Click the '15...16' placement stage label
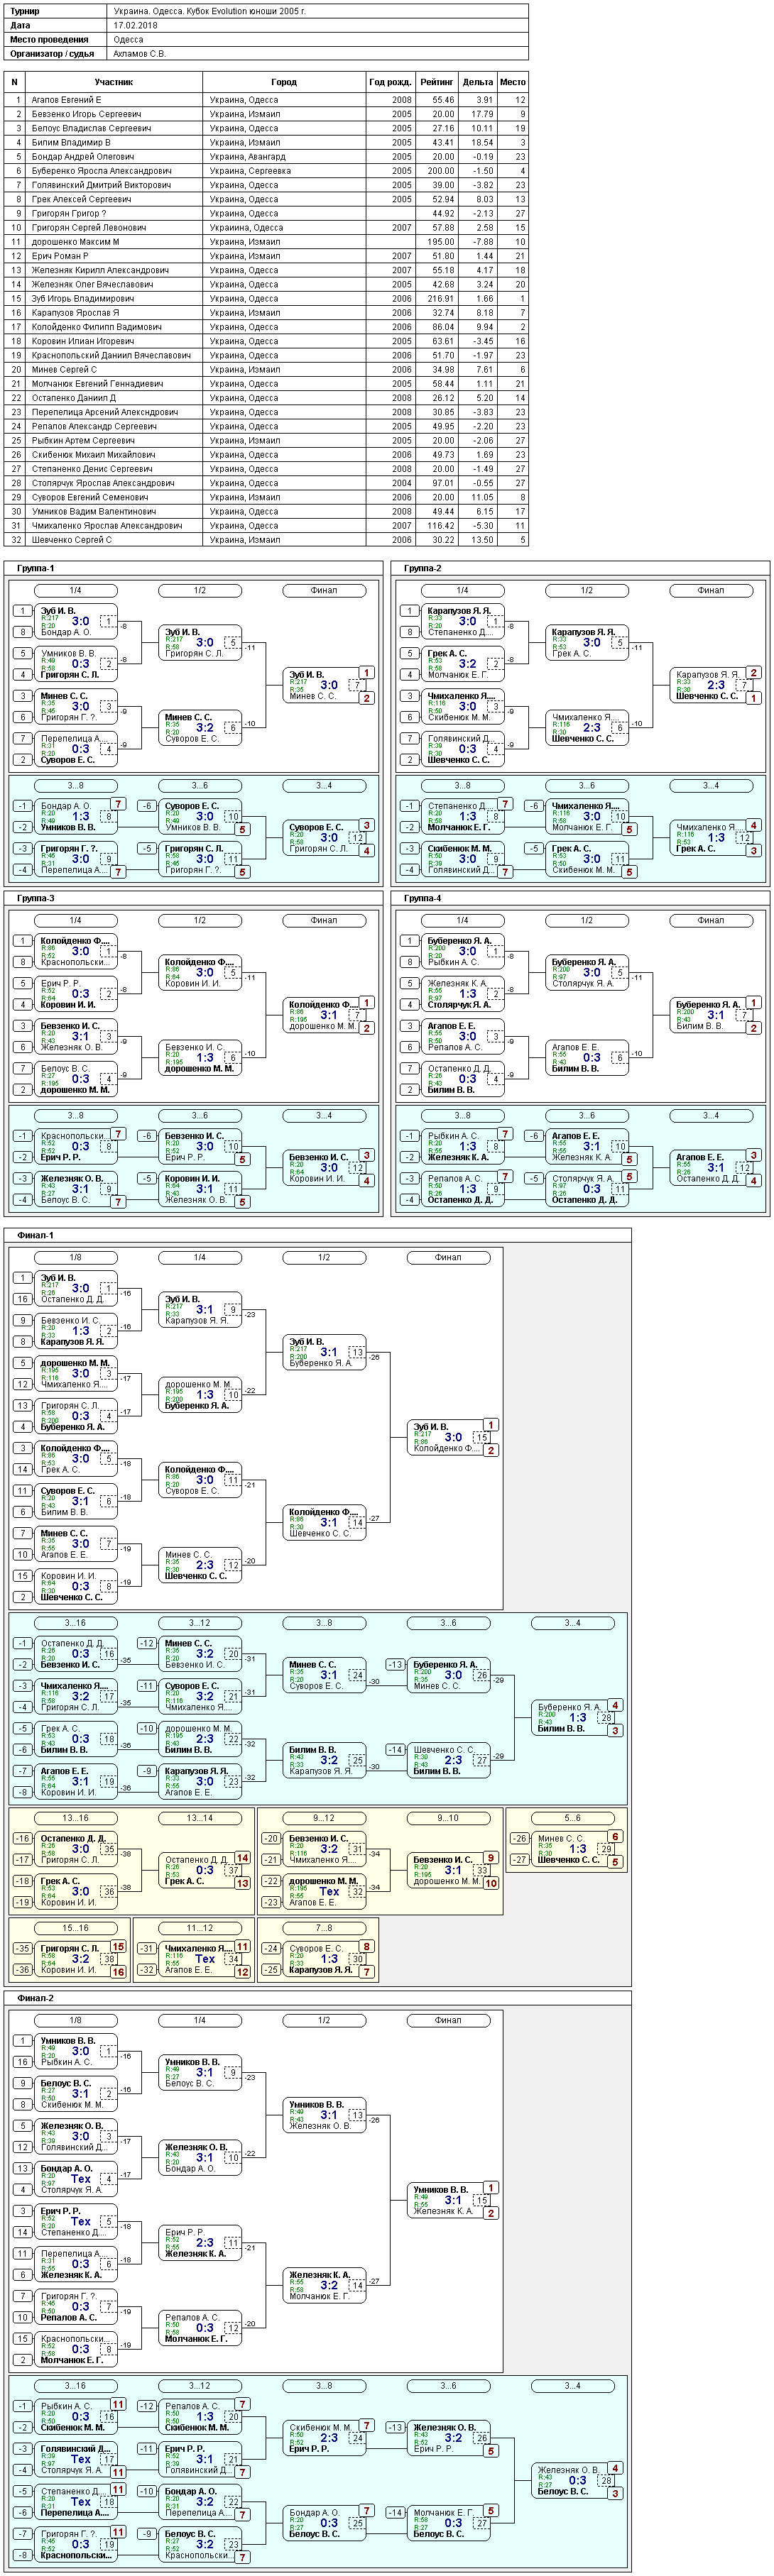The image size is (774, 2576). [76, 1928]
